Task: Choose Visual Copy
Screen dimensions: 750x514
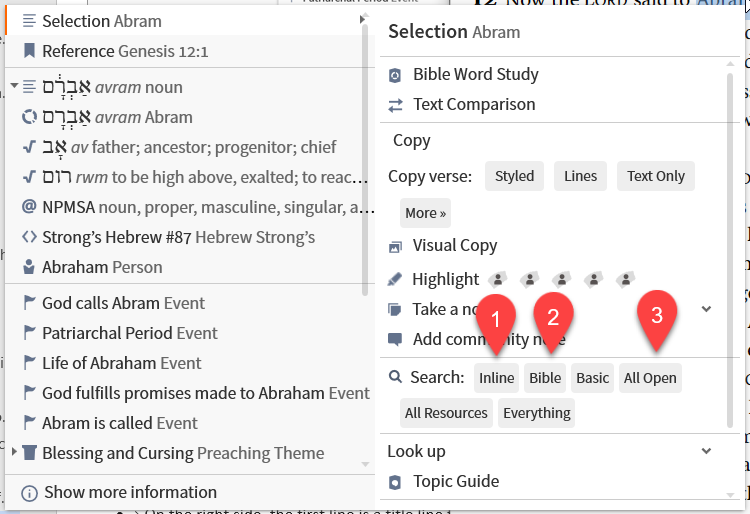Action: (455, 246)
